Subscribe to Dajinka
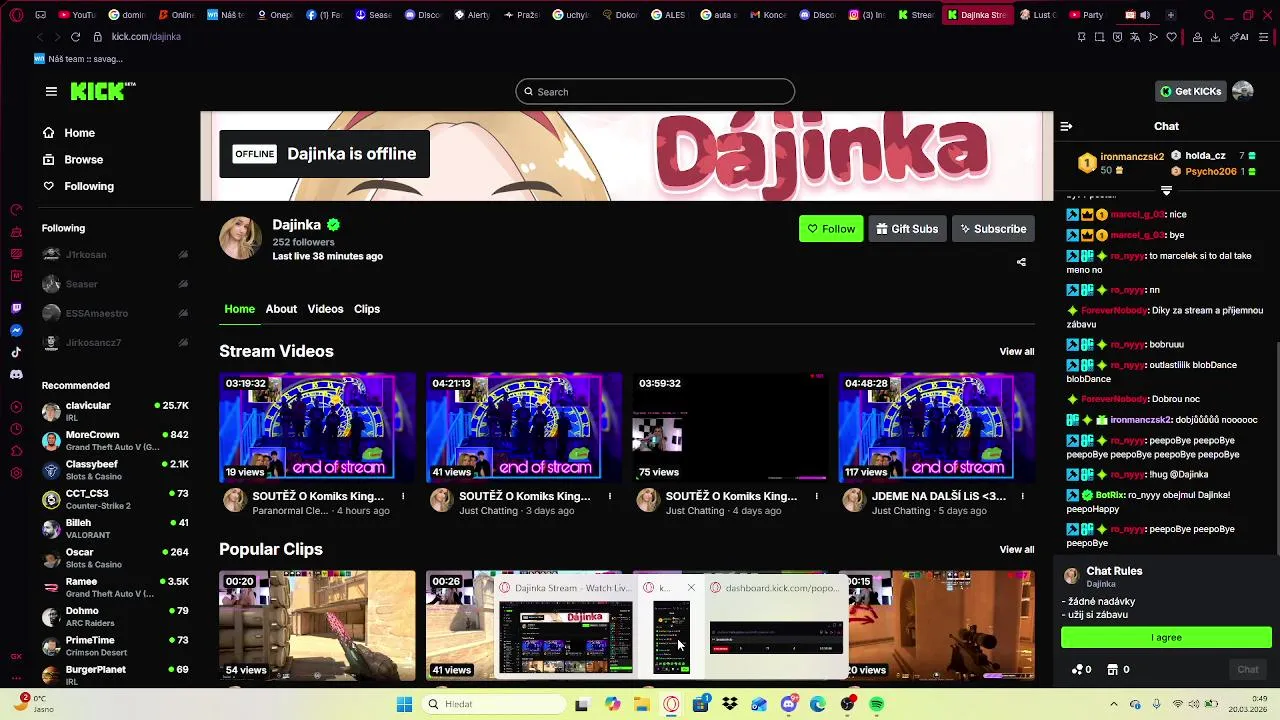This screenshot has width=1280, height=720. 993,229
